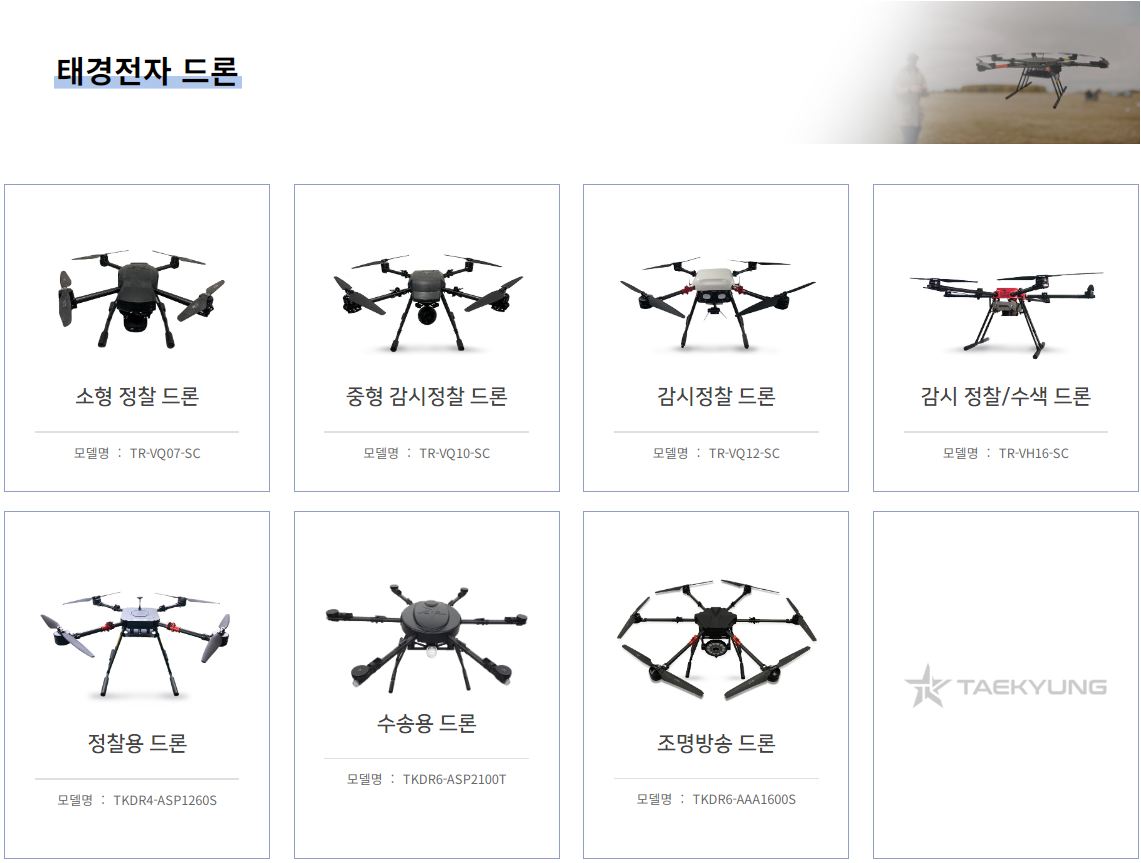Open the 소형 정찰 드론 product image
1141x863 pixels.
point(138,299)
